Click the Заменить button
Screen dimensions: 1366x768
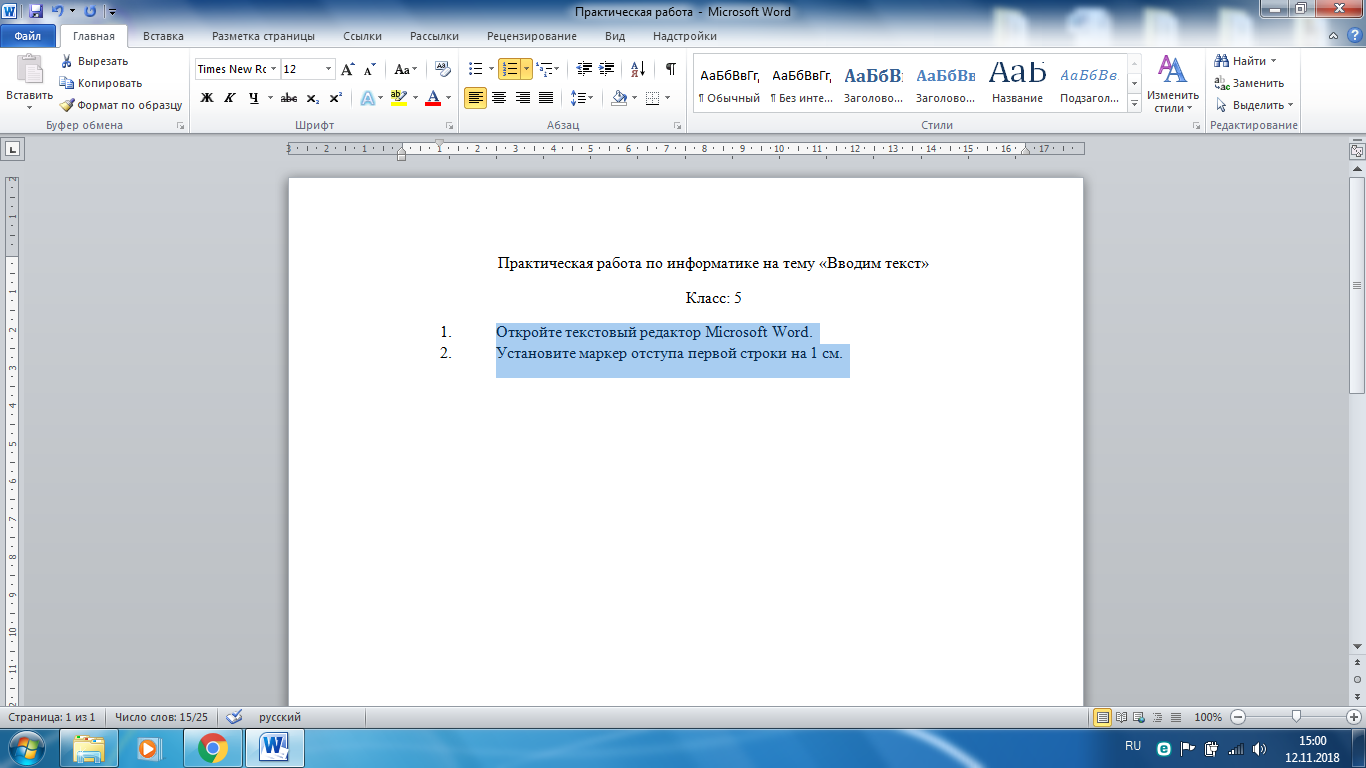[1249, 83]
